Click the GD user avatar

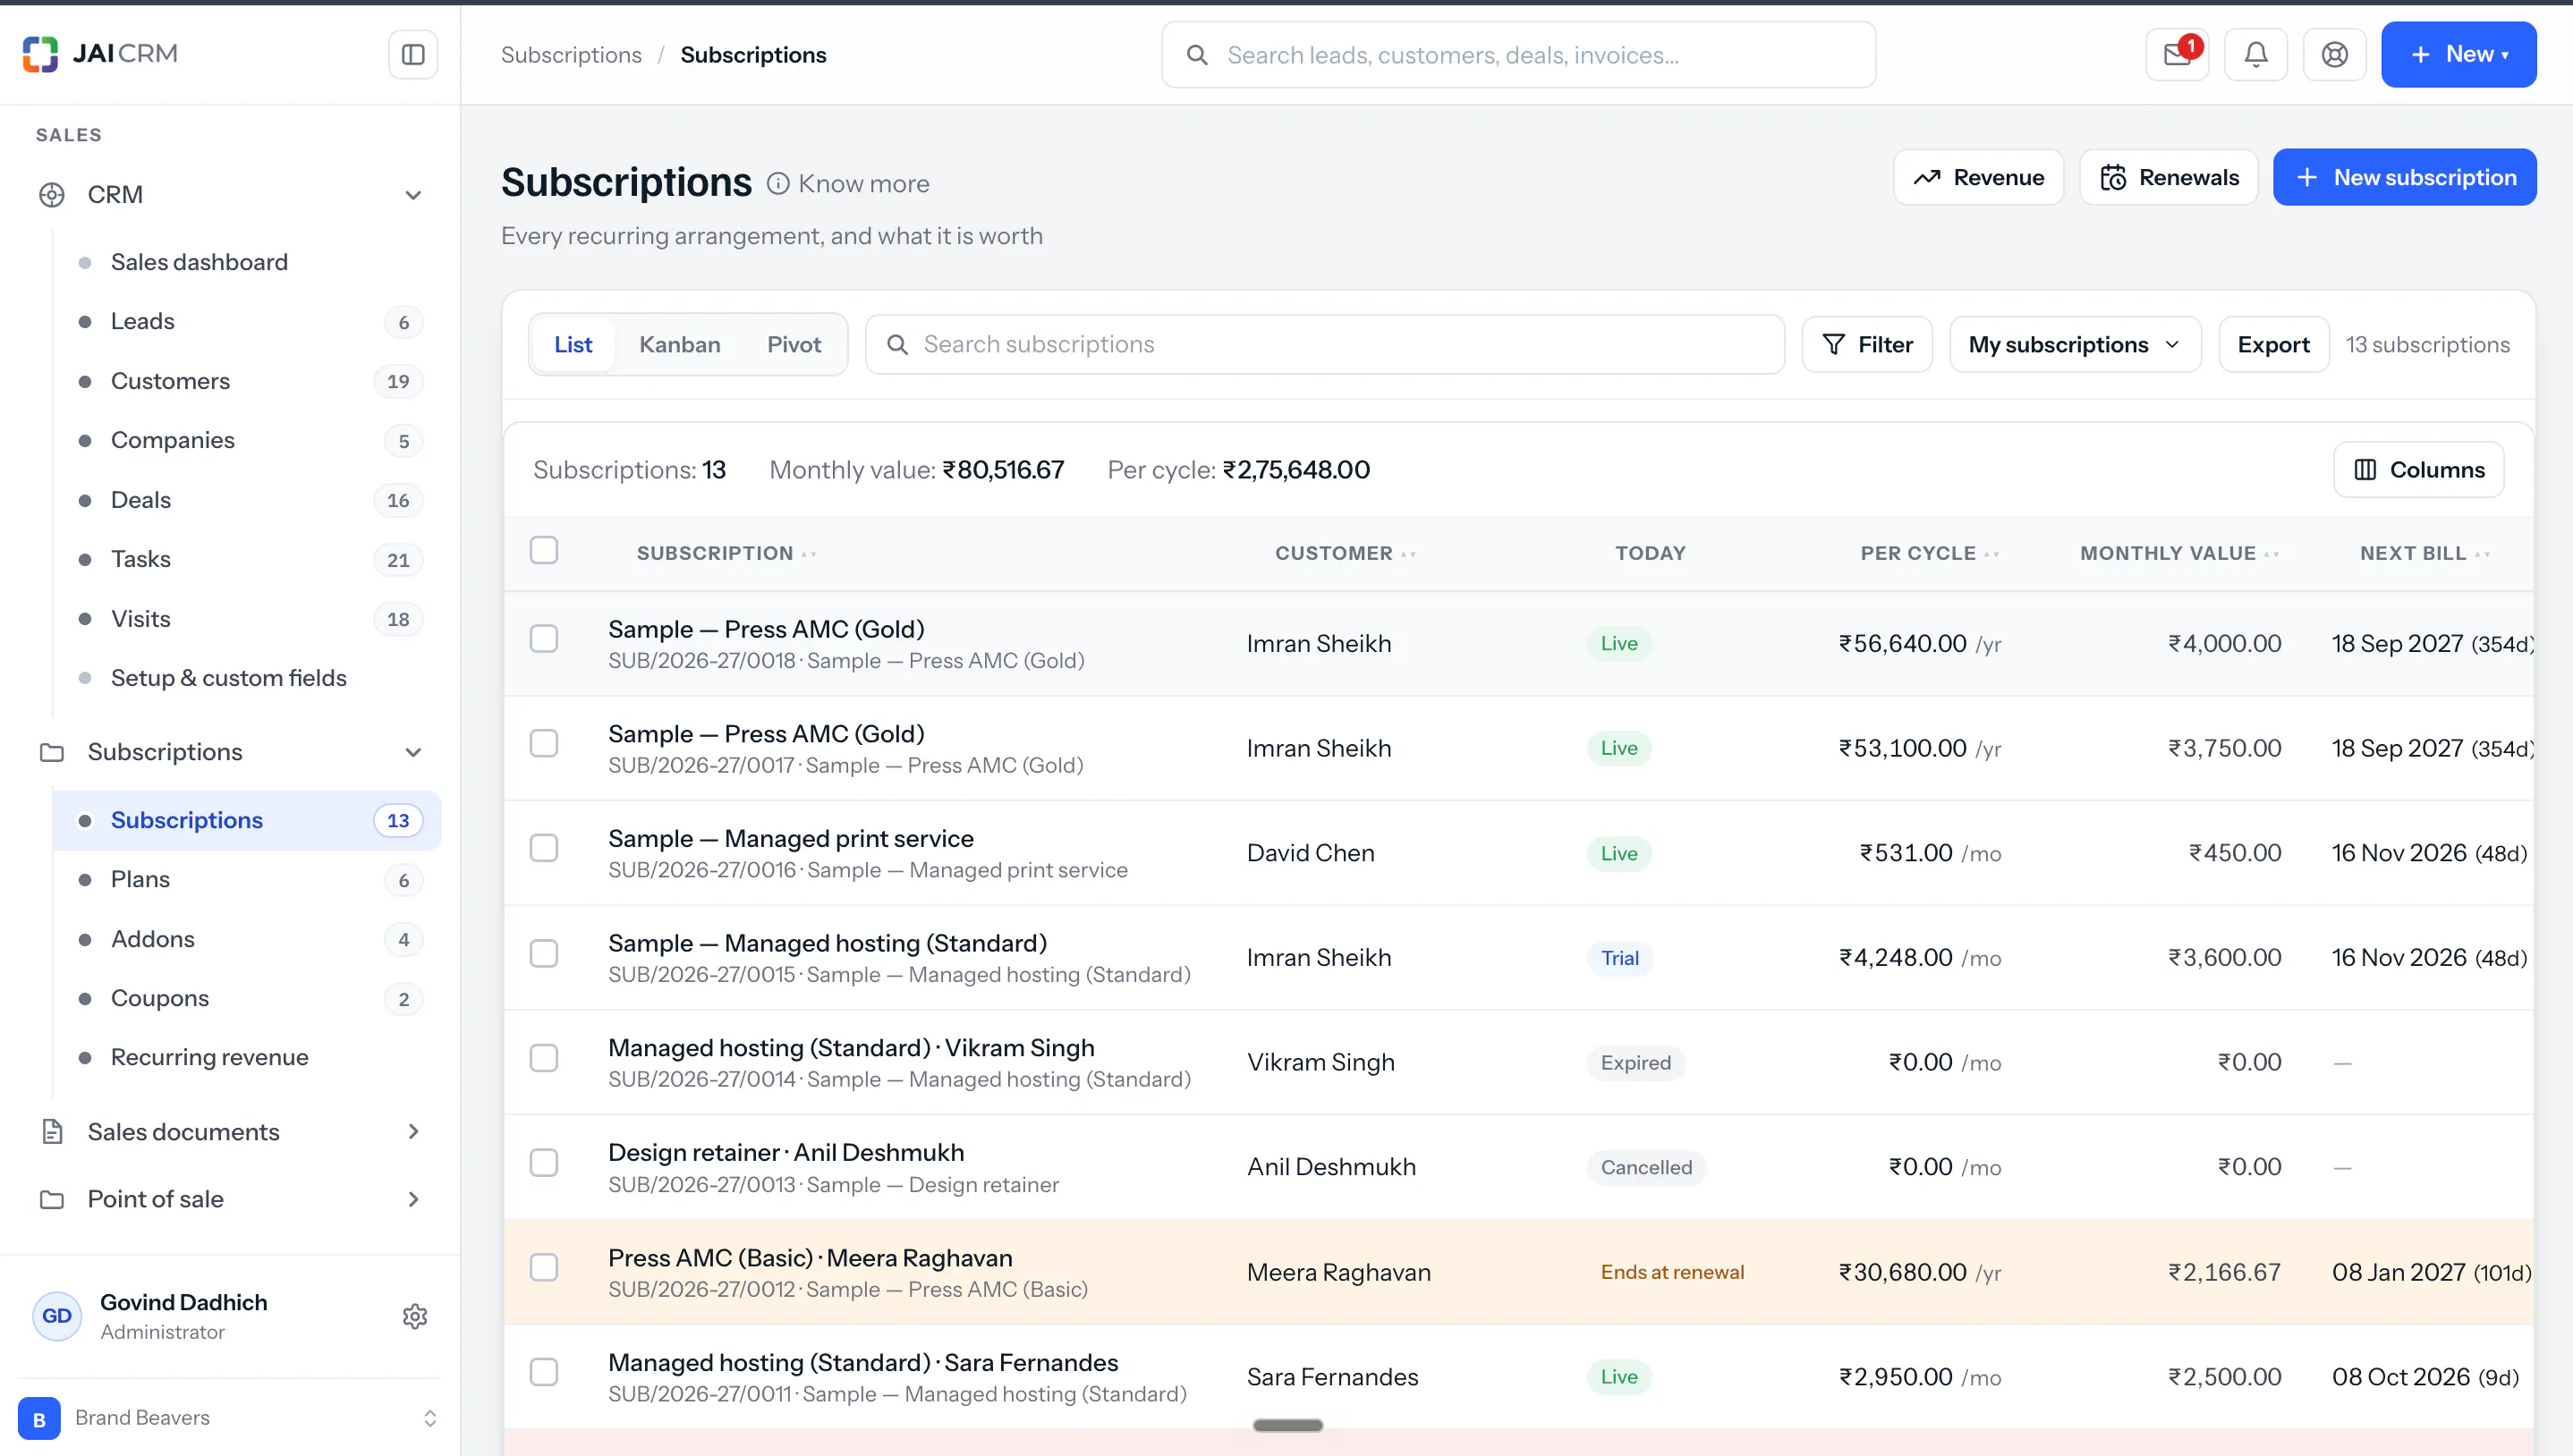click(x=57, y=1316)
